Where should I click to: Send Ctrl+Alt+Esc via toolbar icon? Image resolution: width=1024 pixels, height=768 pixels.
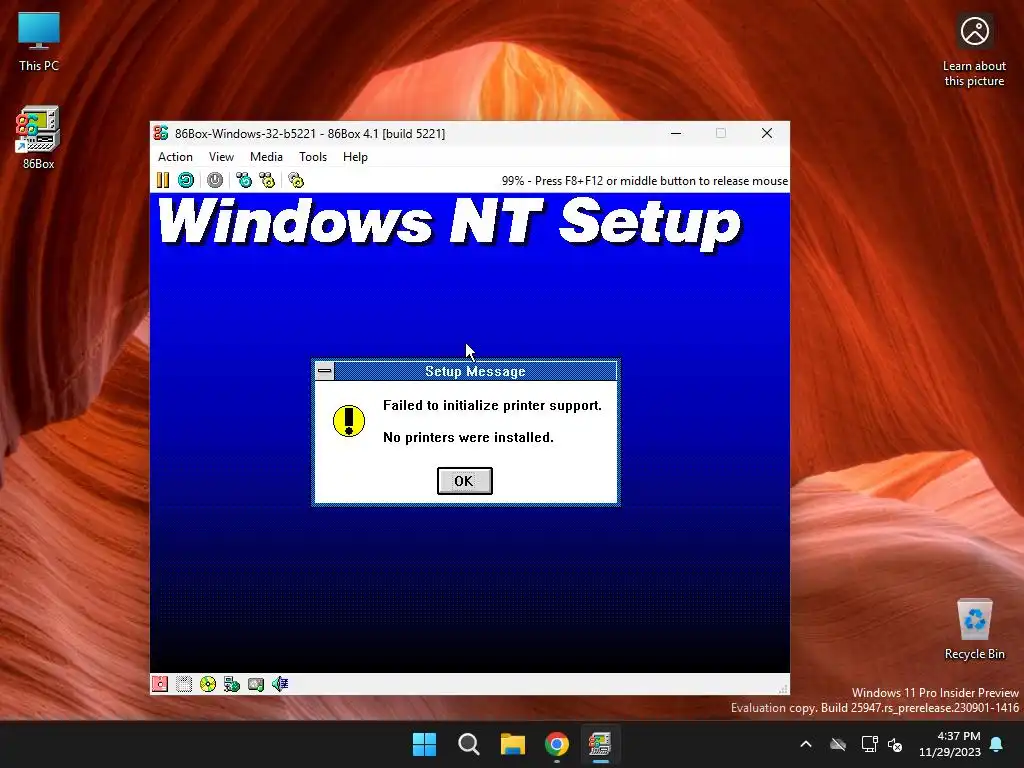(267, 180)
